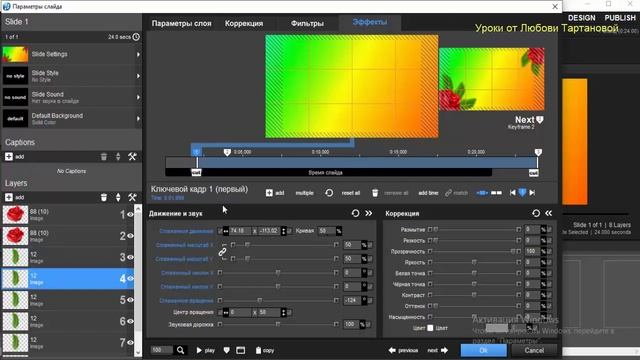640x360 pixels.
Task: Expand the Default Background arrow
Action: (x=138, y=119)
